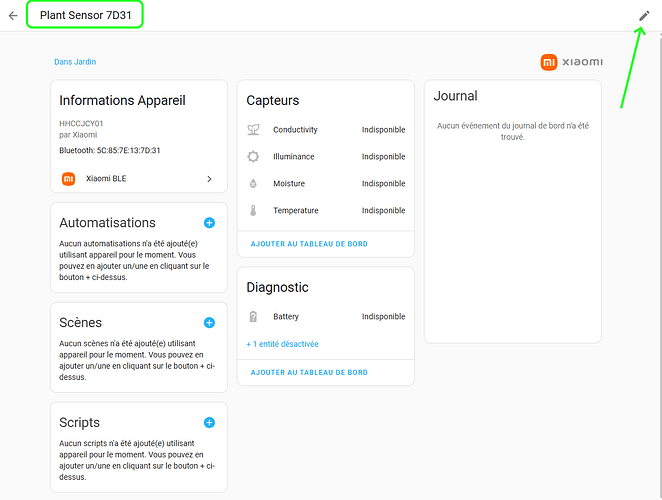662x500 pixels.
Task: Click the Conductivity sensor icon
Action: 253,130
